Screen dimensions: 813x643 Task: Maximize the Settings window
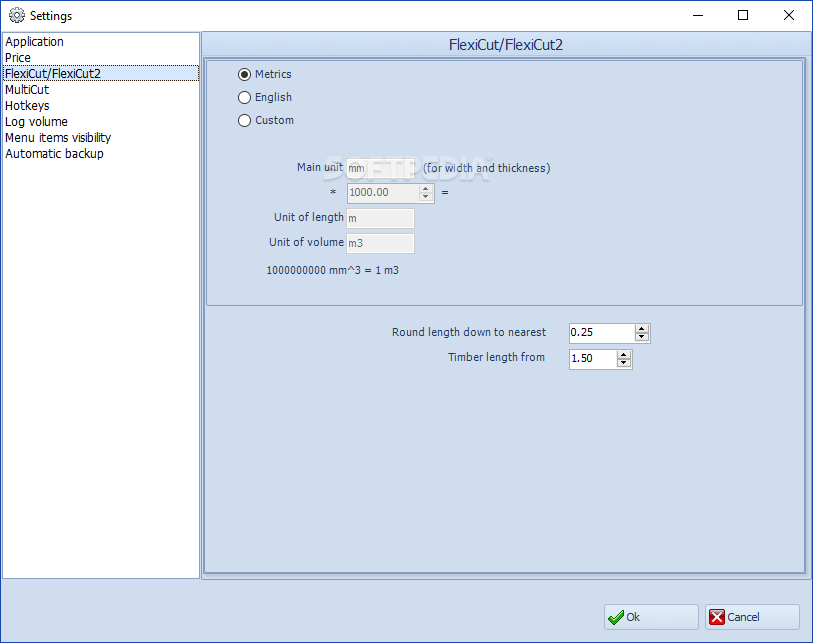pyautogui.click(x=742, y=15)
